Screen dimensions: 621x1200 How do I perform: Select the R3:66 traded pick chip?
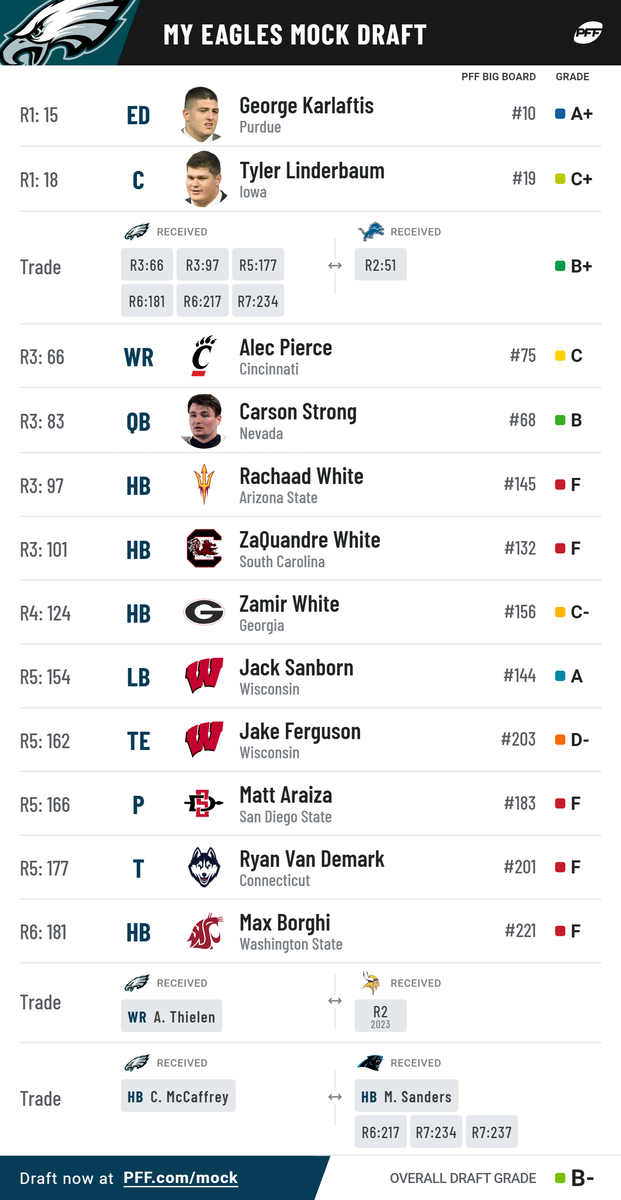coord(147,265)
